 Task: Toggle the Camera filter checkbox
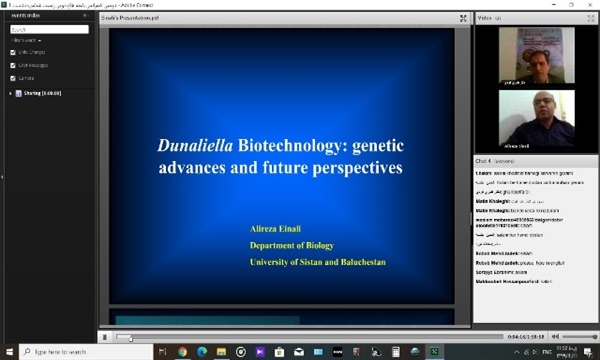click(x=13, y=78)
